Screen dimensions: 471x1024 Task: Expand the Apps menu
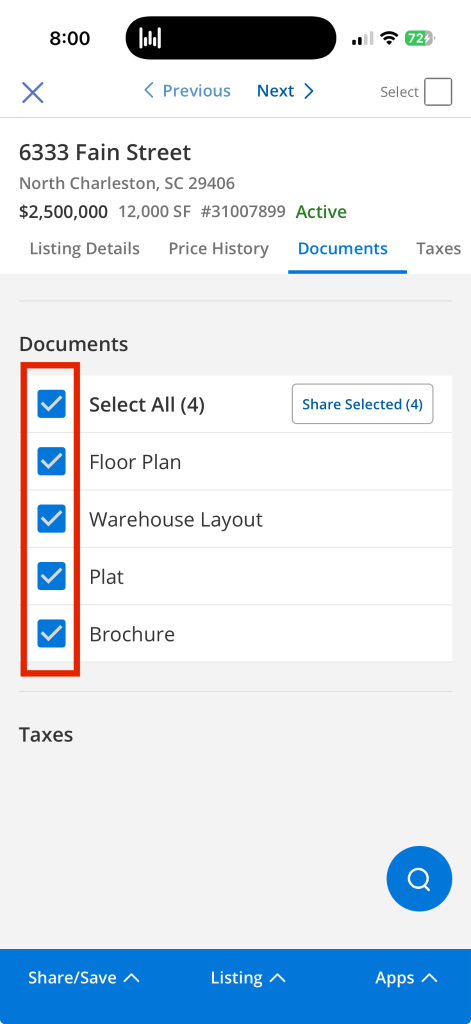(406, 978)
